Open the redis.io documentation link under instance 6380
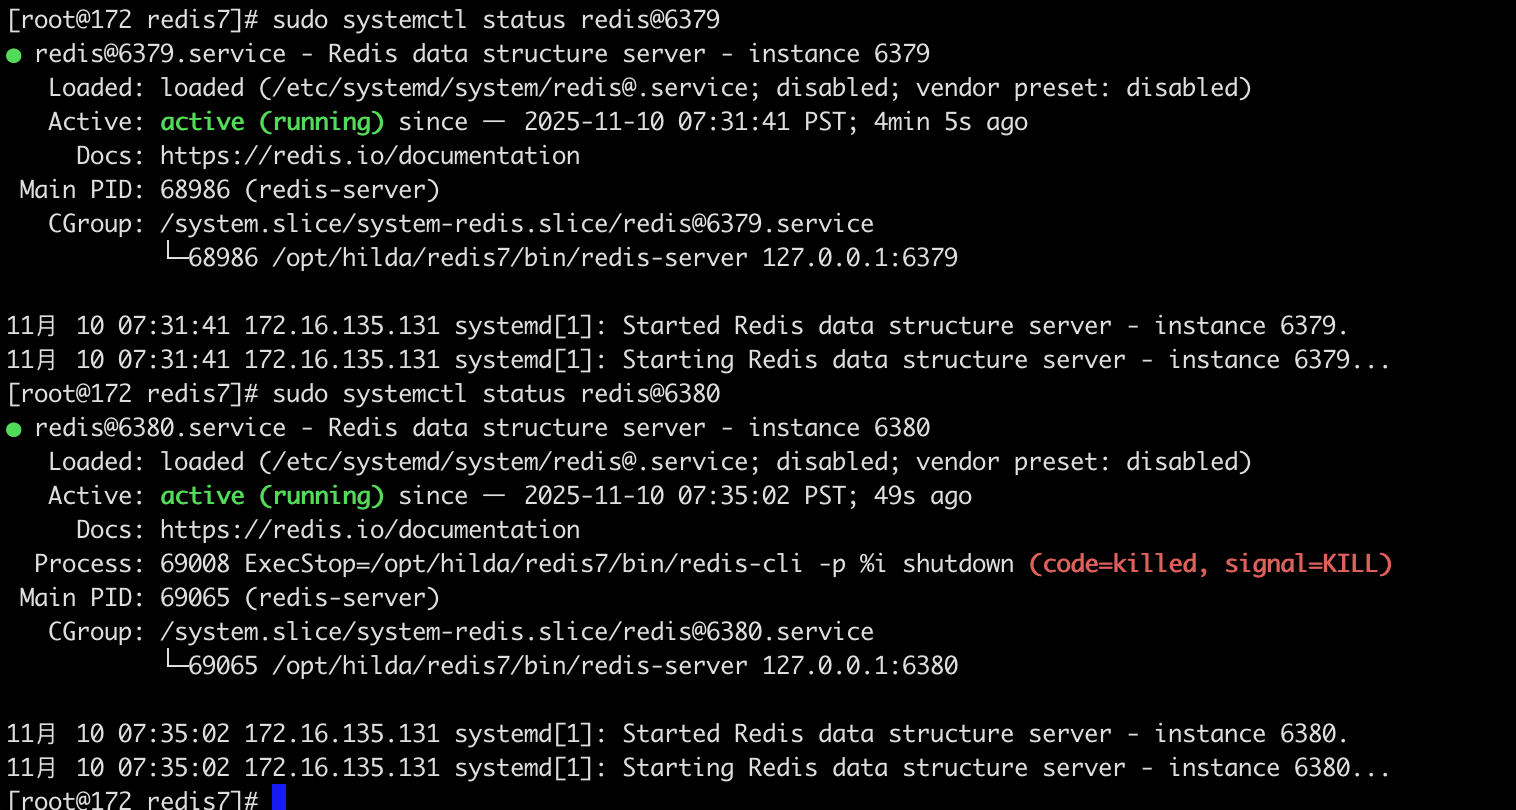Viewport: 1516px width, 810px height. 370,530
